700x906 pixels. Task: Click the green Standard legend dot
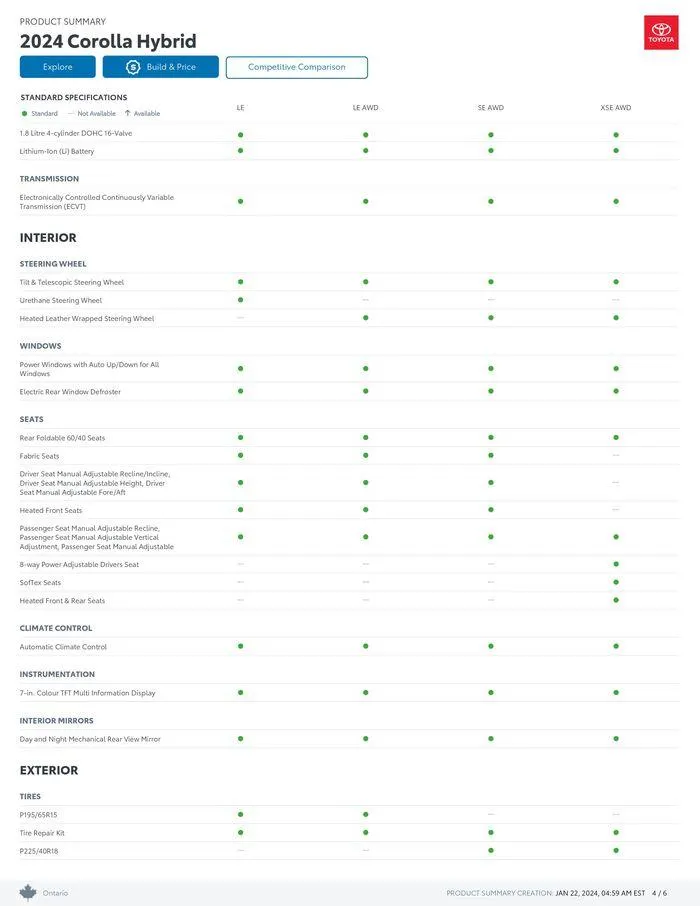pos(24,114)
